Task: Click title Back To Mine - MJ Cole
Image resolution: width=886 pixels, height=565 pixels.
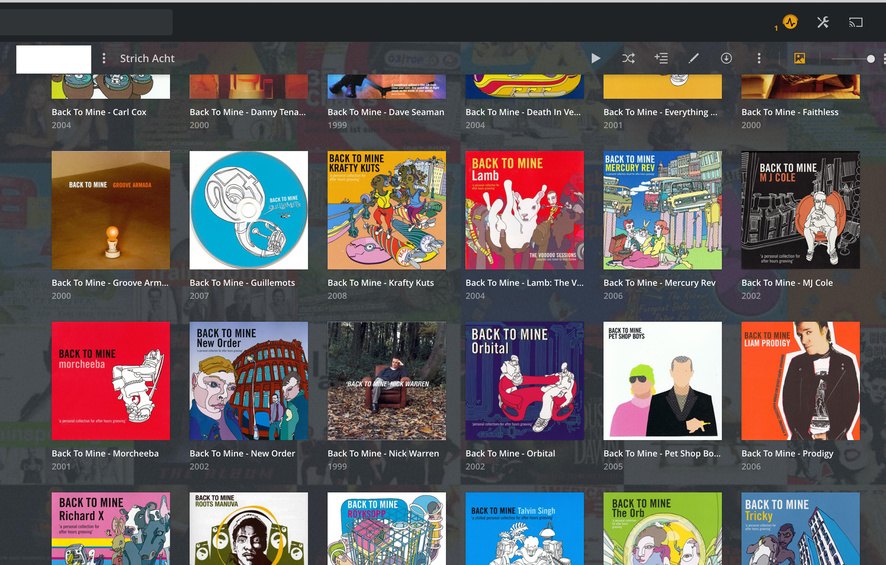Action: (x=787, y=282)
